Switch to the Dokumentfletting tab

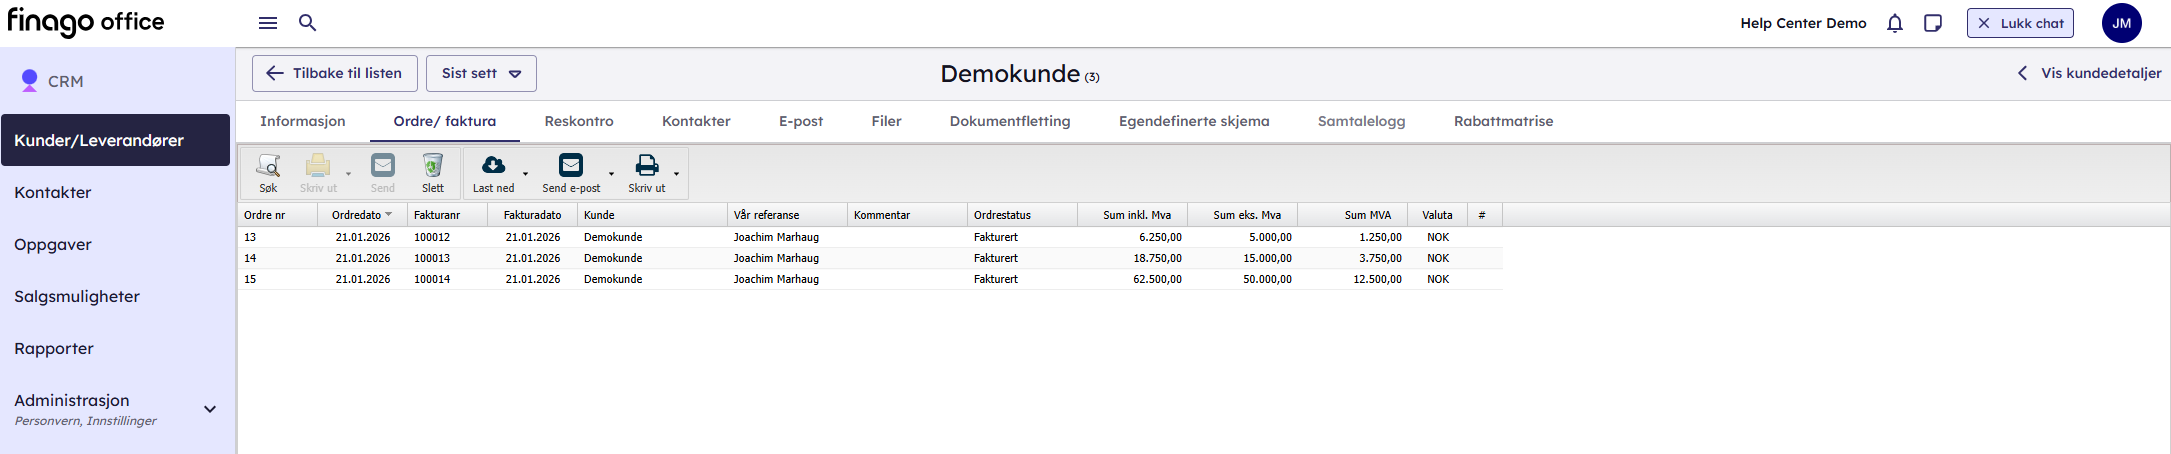[x=1009, y=121]
